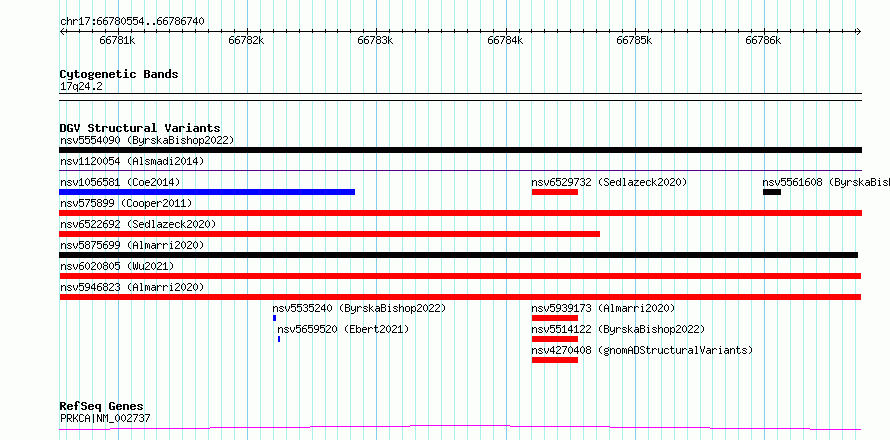Viewport: 890px width, 440px height.
Task: Click the 66786k ruler position
Action: point(763,40)
